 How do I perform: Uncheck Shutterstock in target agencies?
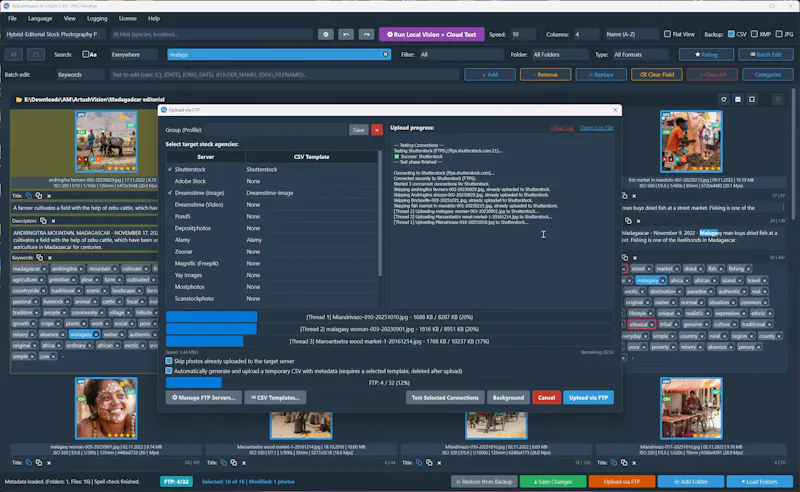coord(170,169)
